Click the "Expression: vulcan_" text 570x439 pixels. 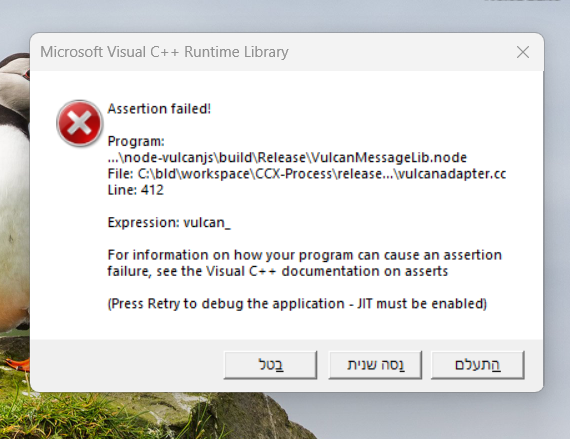click(169, 222)
